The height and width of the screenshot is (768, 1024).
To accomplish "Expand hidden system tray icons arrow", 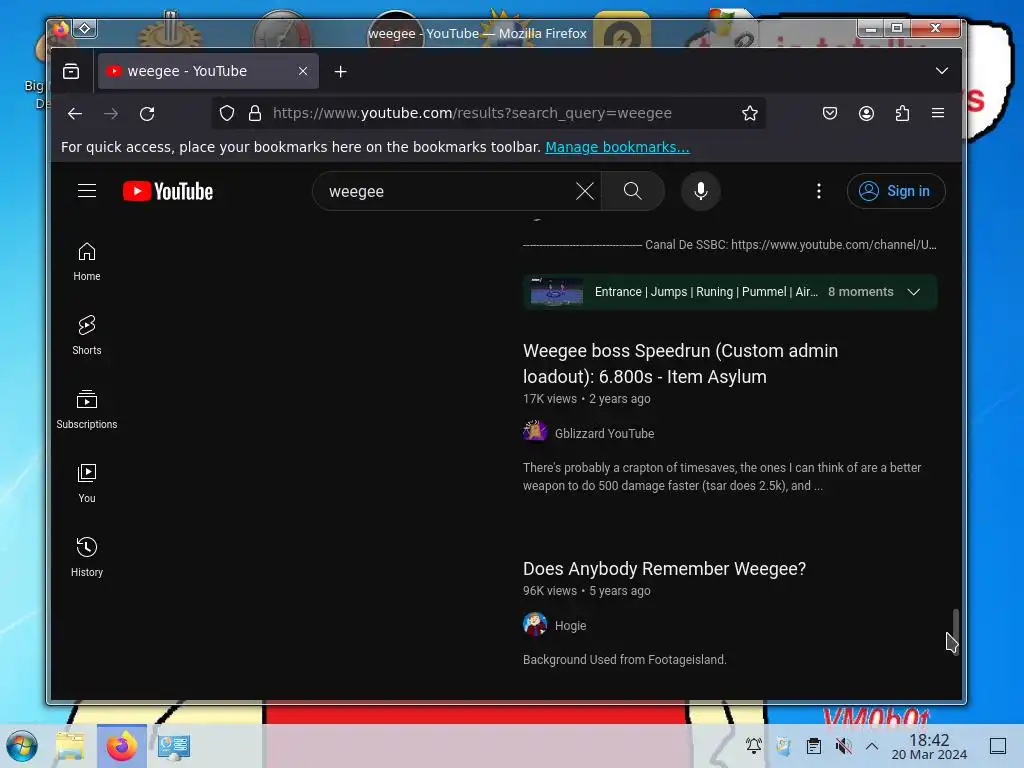I will tap(872, 746).
